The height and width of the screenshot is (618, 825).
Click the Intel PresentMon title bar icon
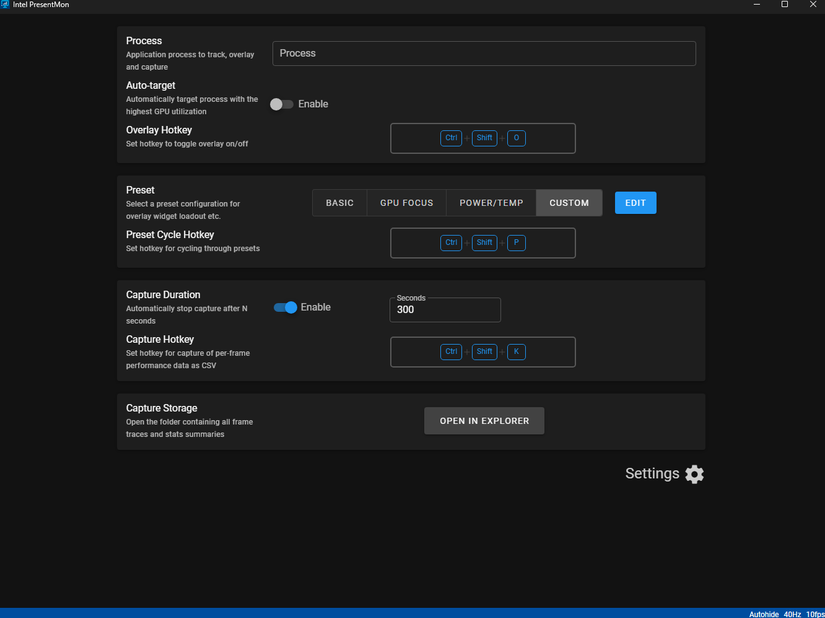pos(5,4)
